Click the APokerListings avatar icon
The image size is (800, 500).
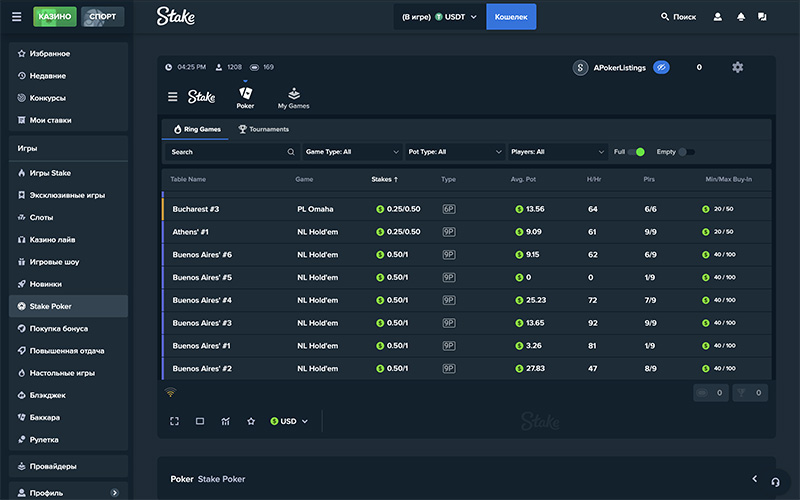[580, 67]
